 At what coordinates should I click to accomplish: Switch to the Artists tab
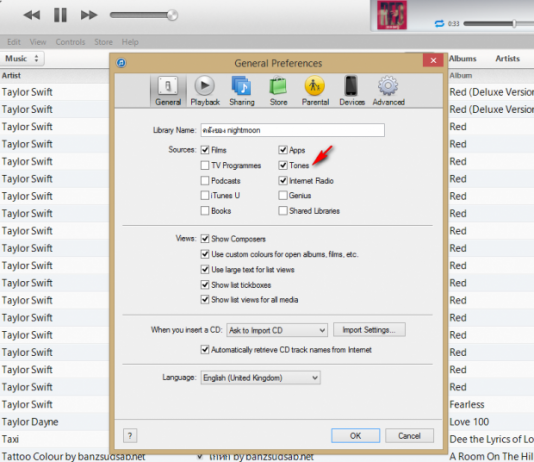point(507,59)
